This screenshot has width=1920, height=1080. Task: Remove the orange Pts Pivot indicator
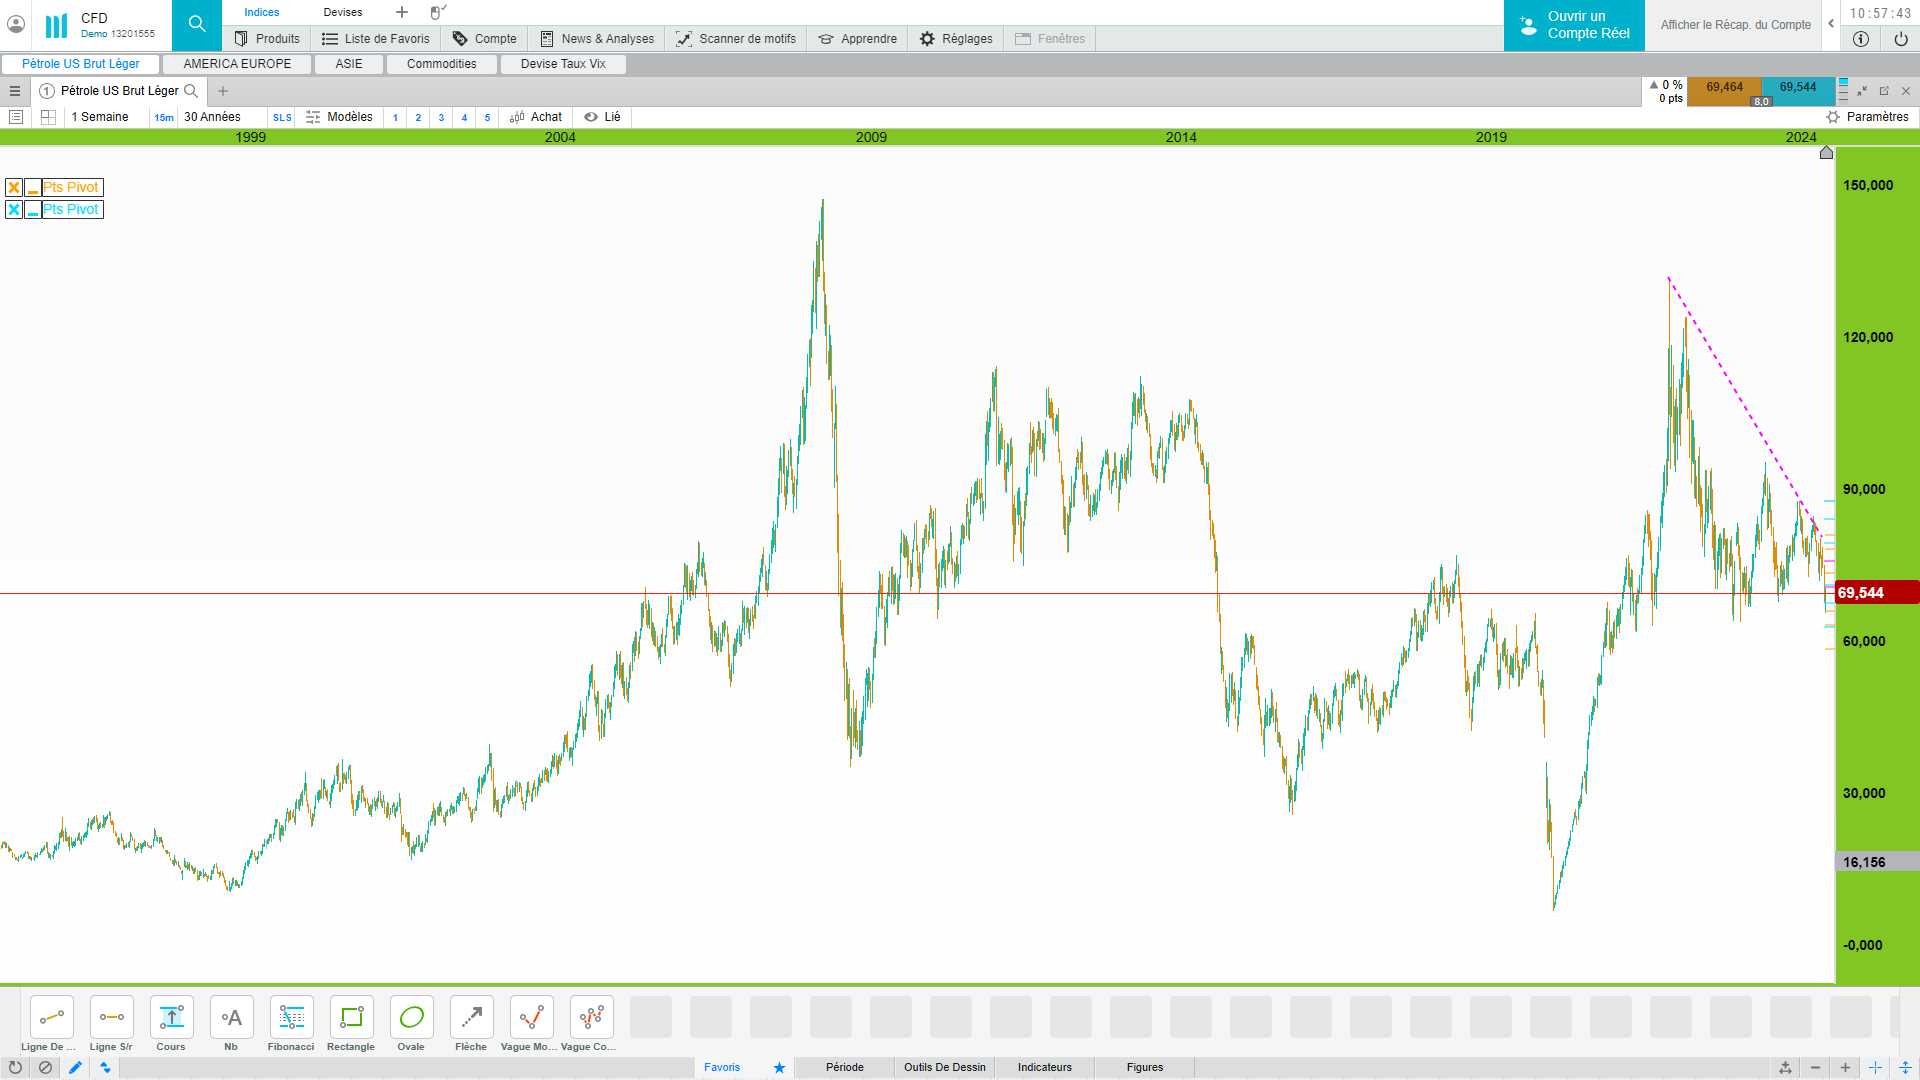[14, 188]
